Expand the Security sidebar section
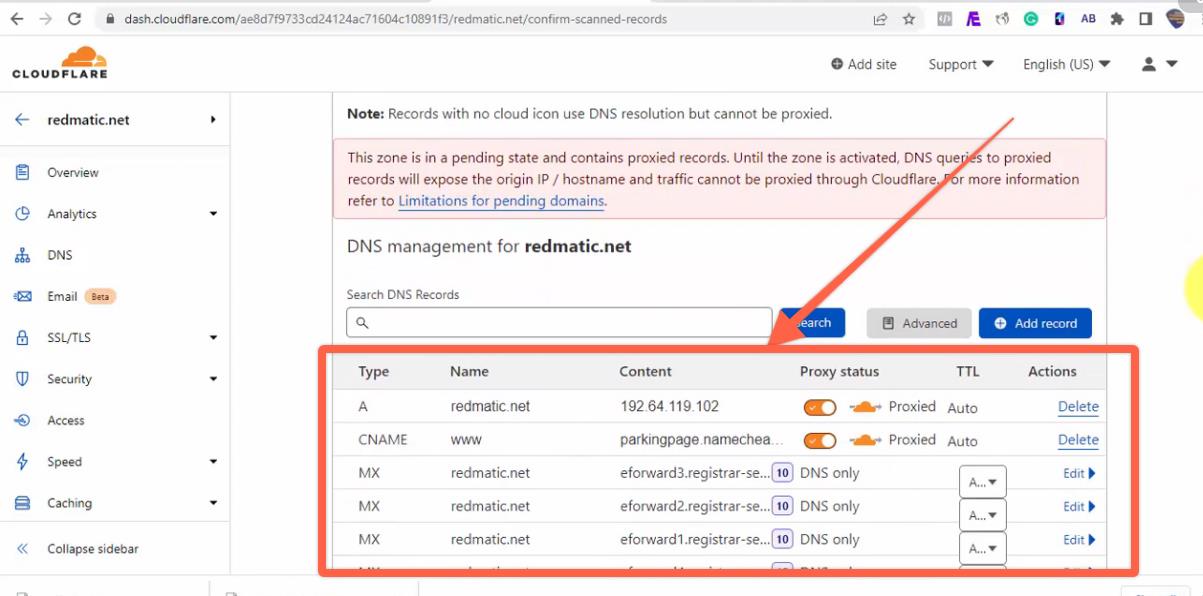The image size is (1203, 596). pos(213,379)
